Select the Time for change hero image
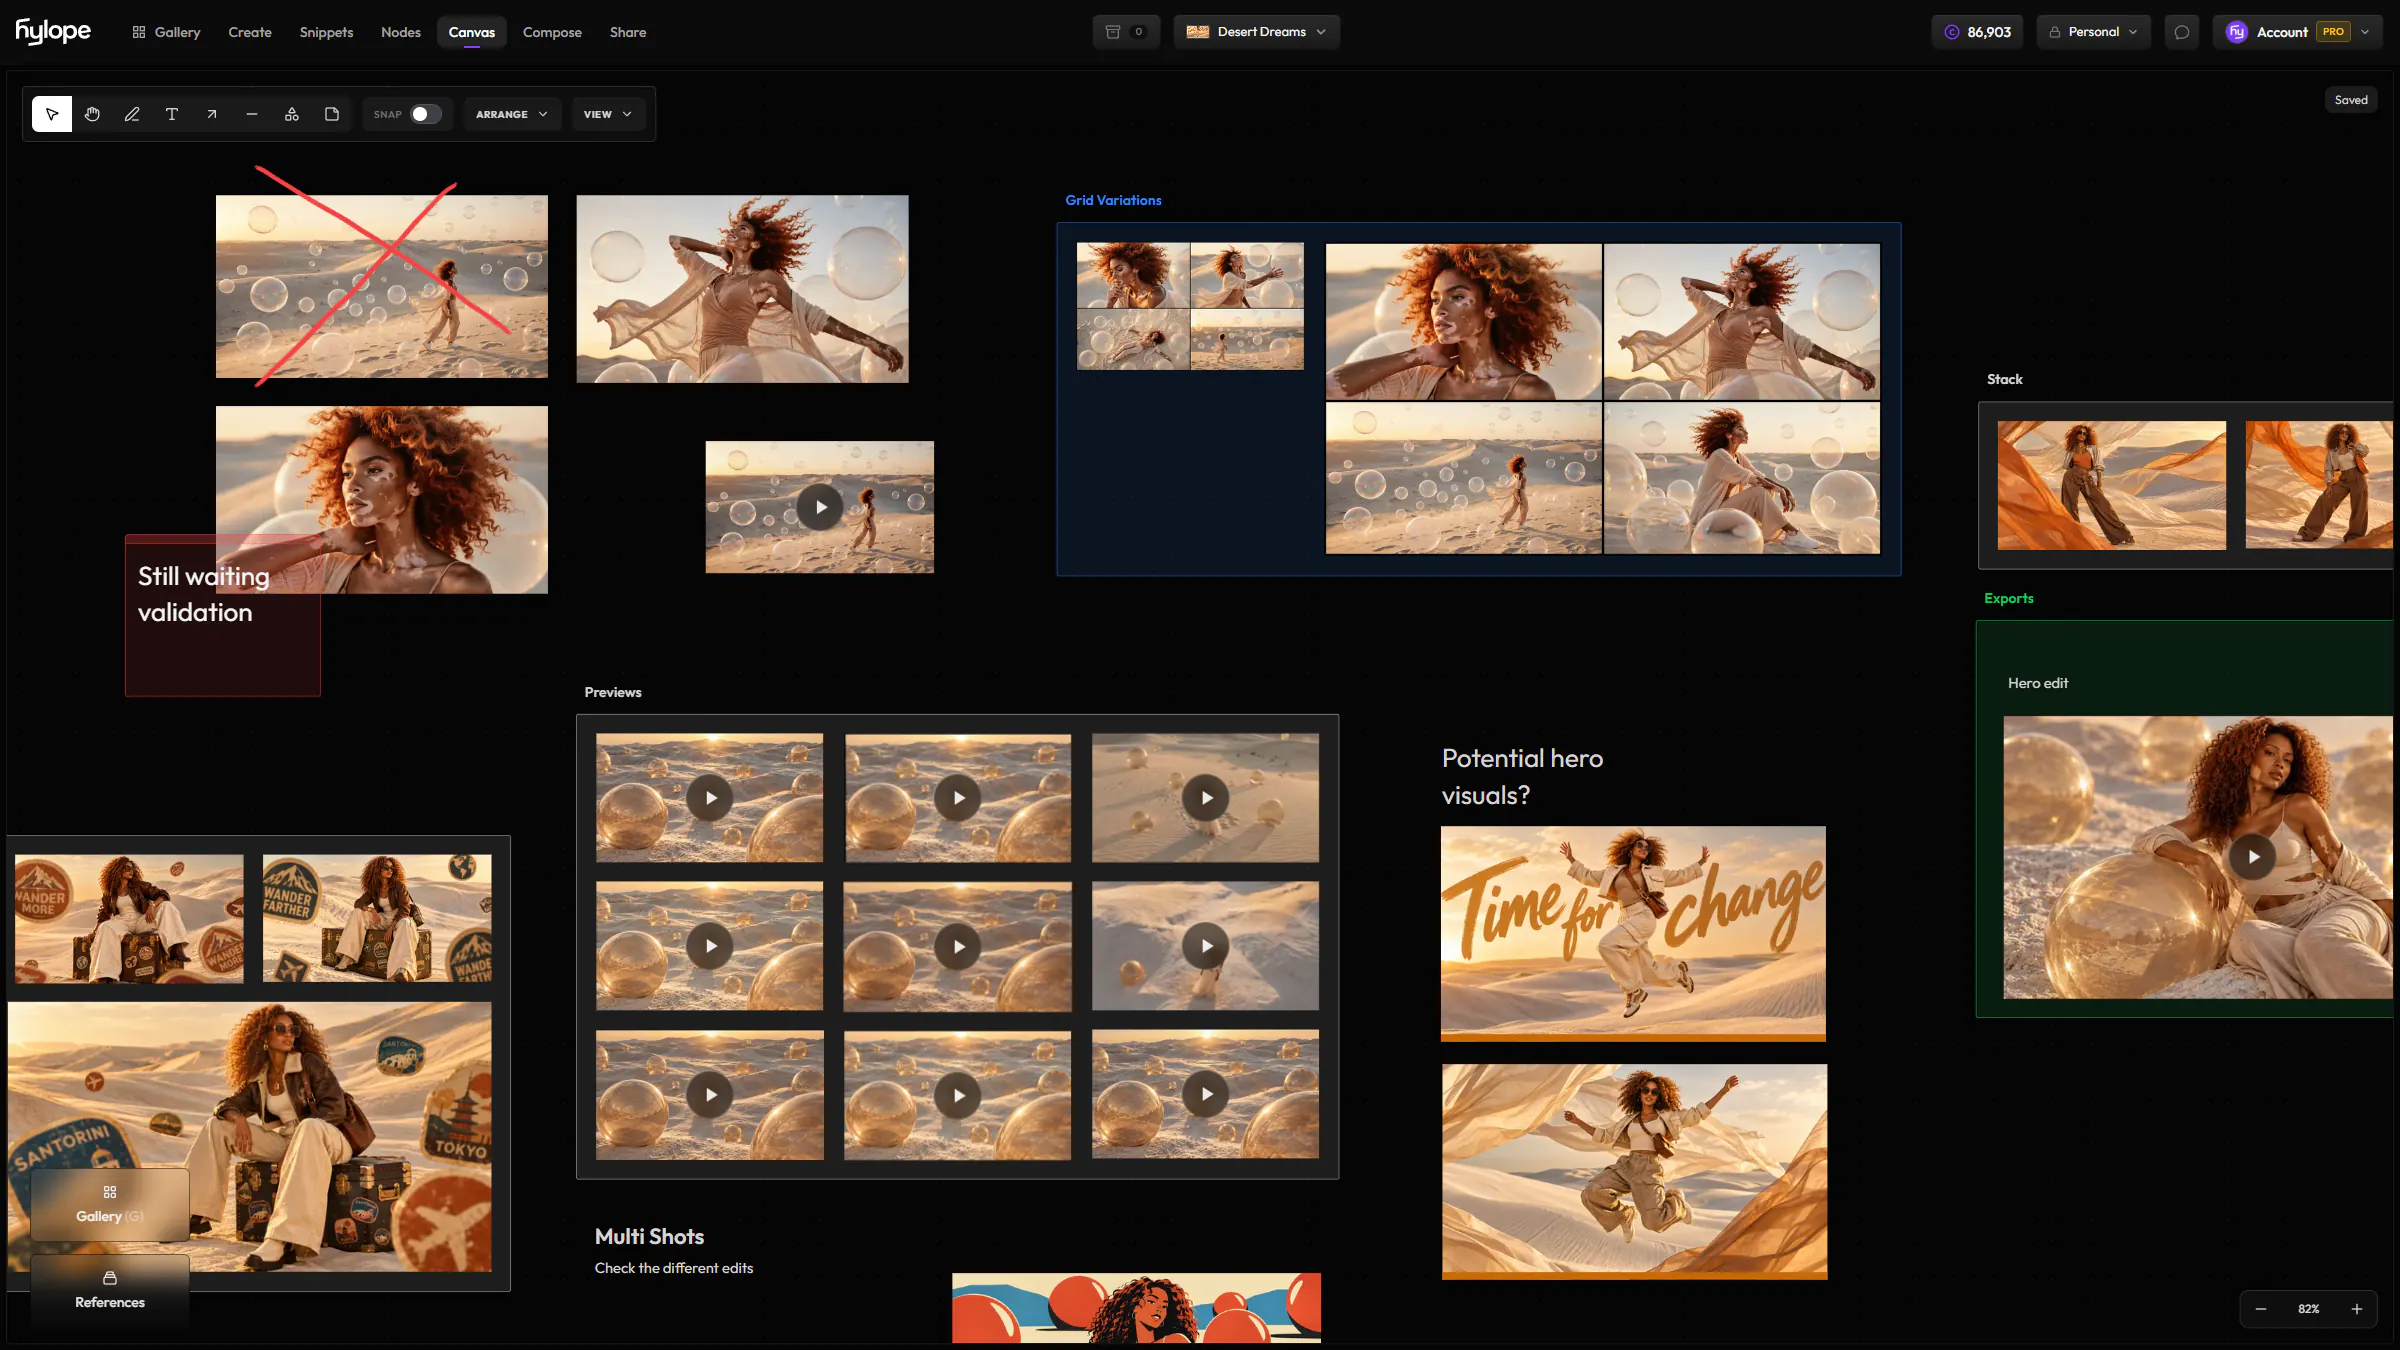The height and width of the screenshot is (1350, 2400). (x=1633, y=933)
